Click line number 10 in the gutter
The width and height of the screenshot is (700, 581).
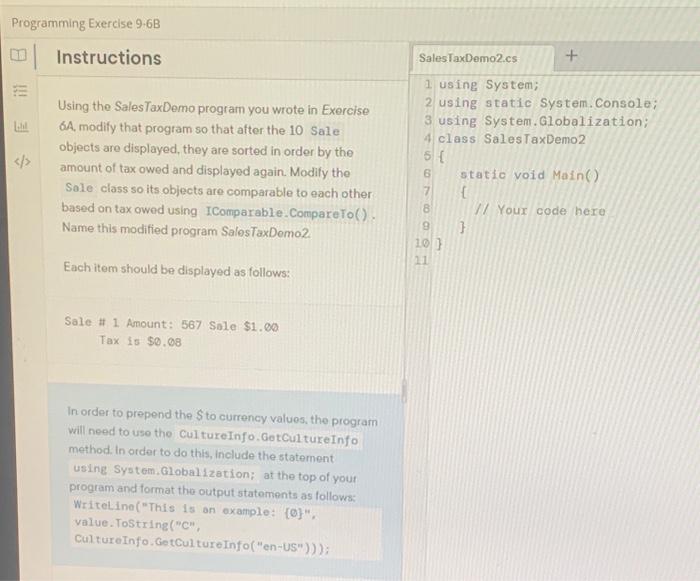(x=422, y=243)
